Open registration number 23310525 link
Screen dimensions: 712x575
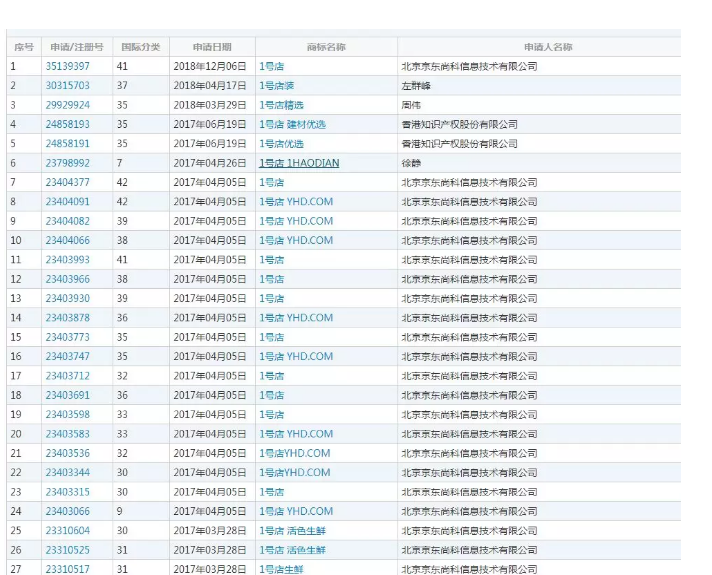(67, 550)
